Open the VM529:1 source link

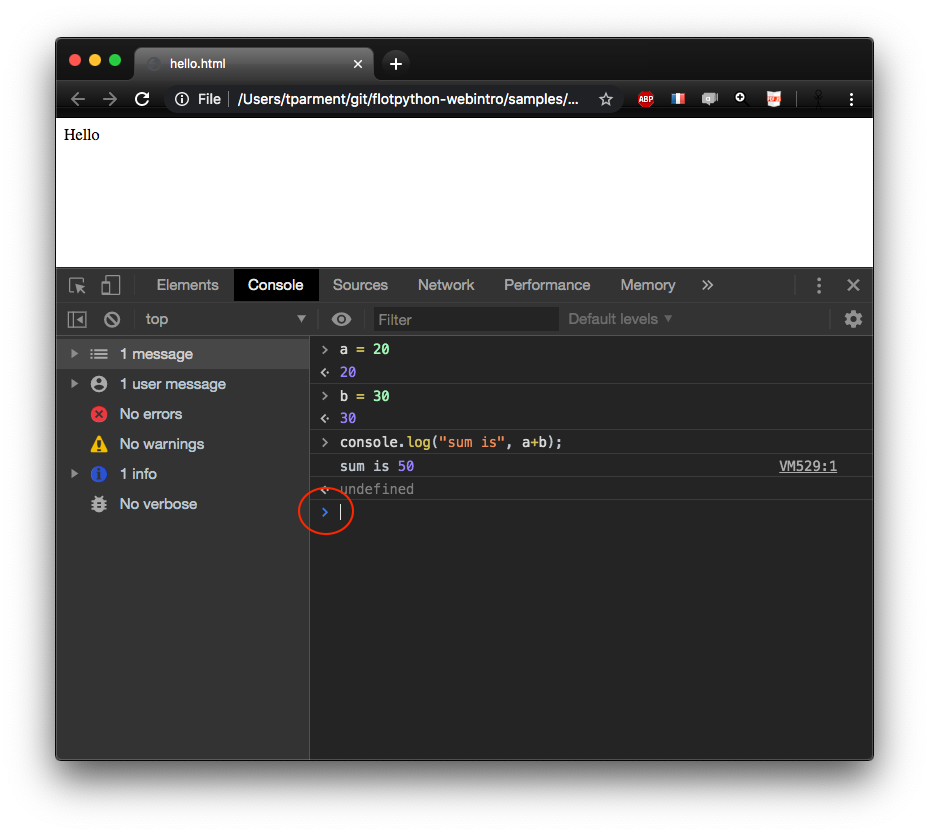coord(808,466)
